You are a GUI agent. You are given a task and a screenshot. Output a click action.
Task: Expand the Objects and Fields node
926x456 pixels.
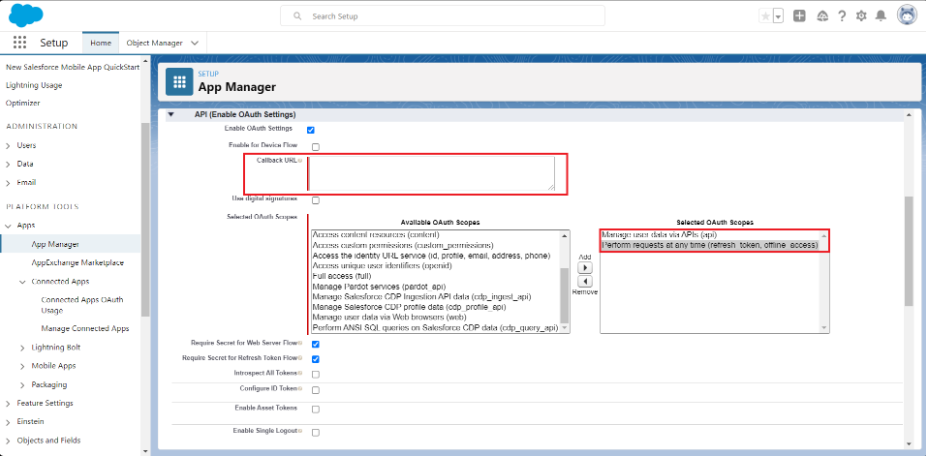coord(8,441)
